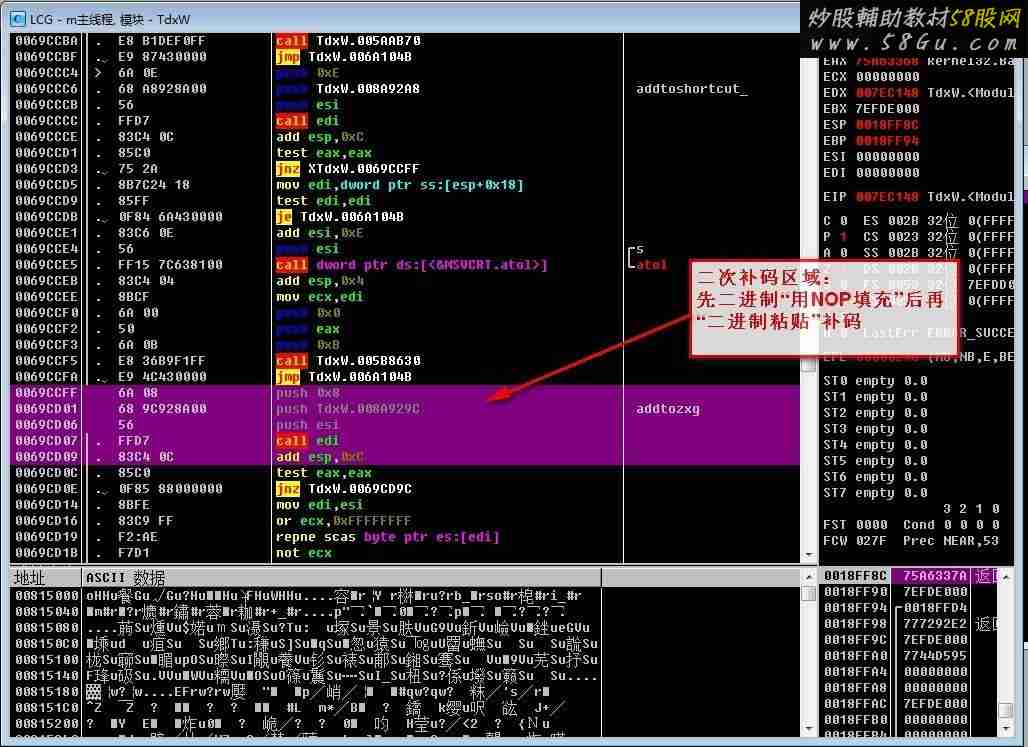The image size is (1028, 747).
Task: Click the EDX register value 007EC148
Action: [x=888, y=92]
